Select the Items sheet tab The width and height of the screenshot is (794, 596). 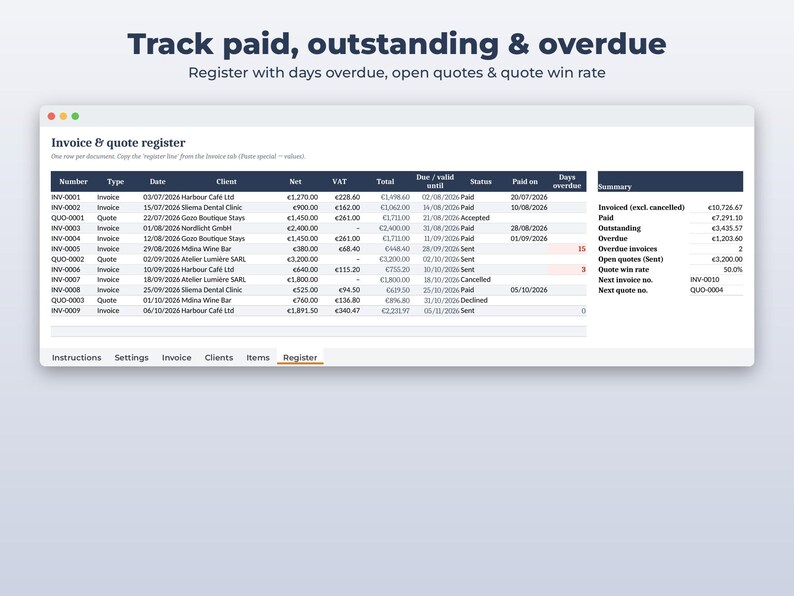[x=258, y=357]
